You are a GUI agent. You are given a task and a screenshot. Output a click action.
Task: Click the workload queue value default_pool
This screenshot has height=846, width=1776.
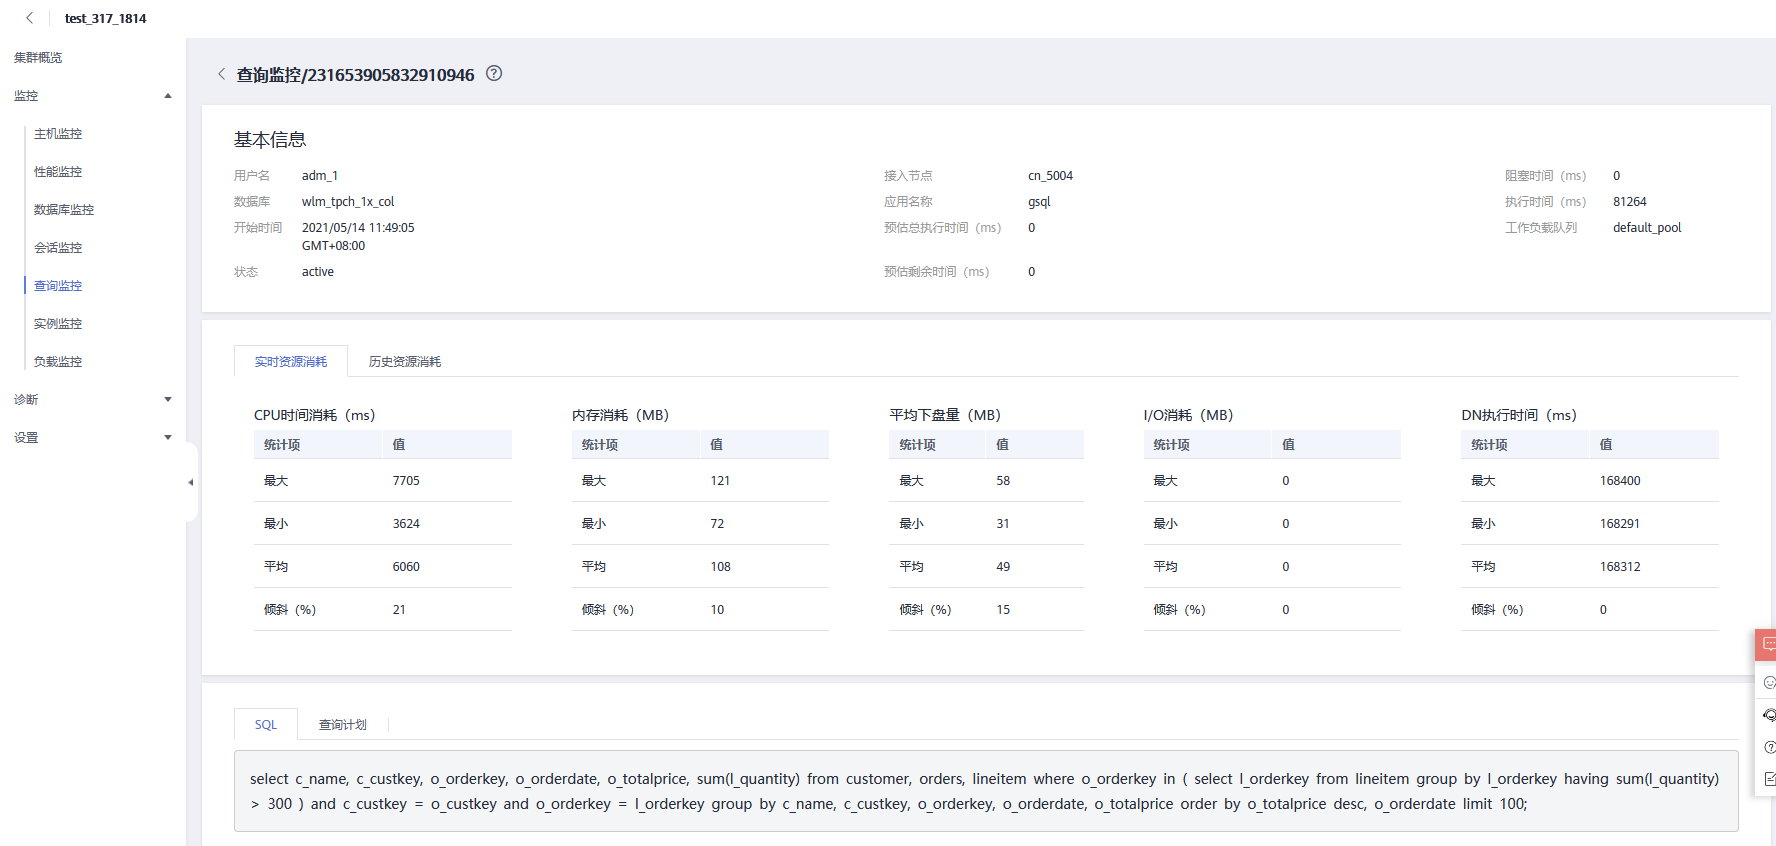click(1647, 228)
